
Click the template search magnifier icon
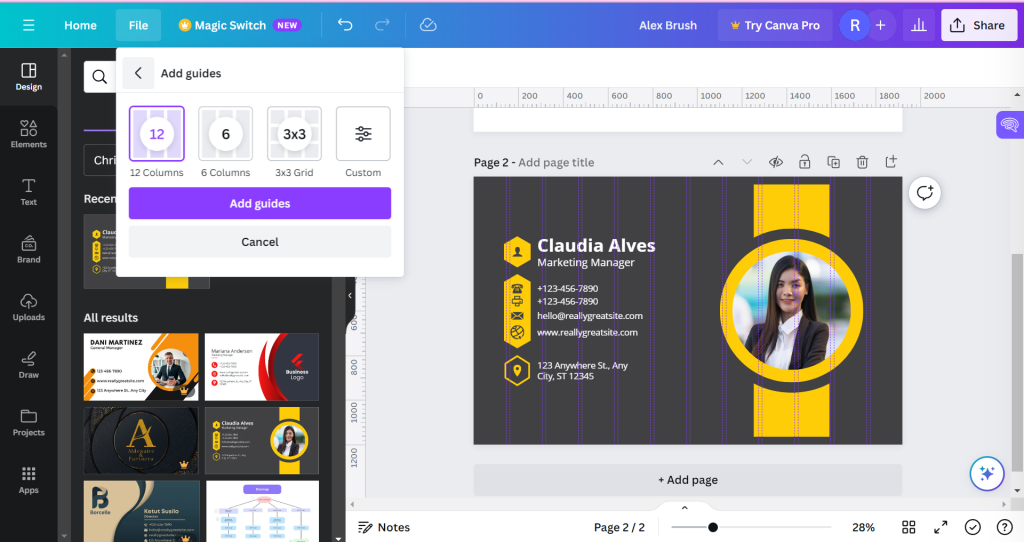99,77
